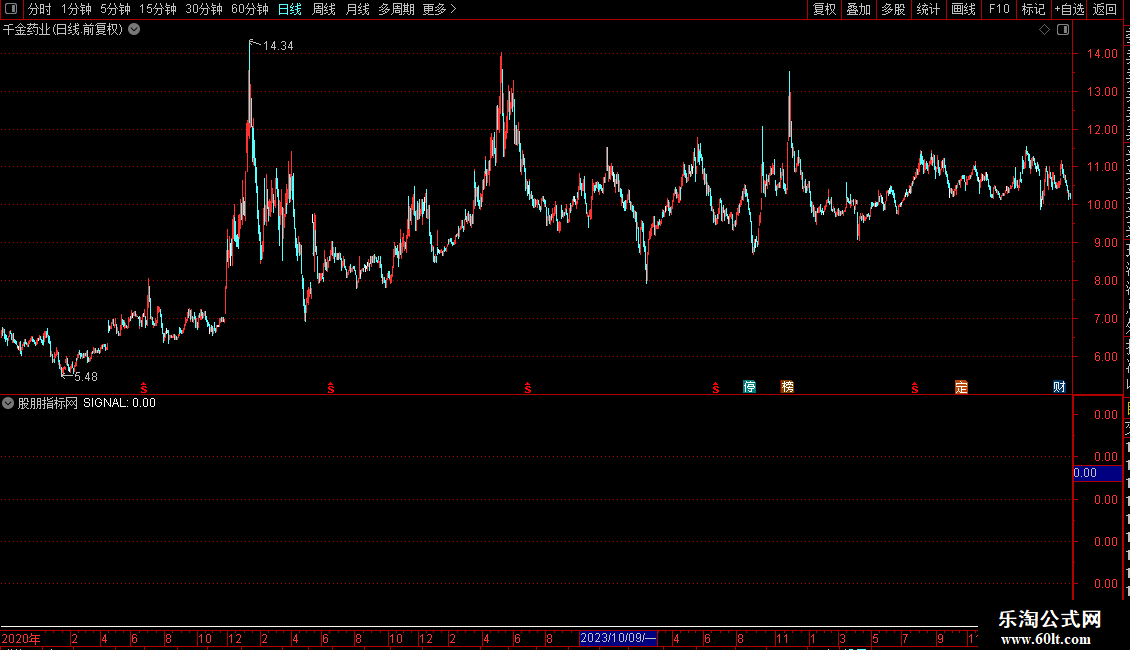Click the 14.00 price axis label

click(x=1103, y=53)
